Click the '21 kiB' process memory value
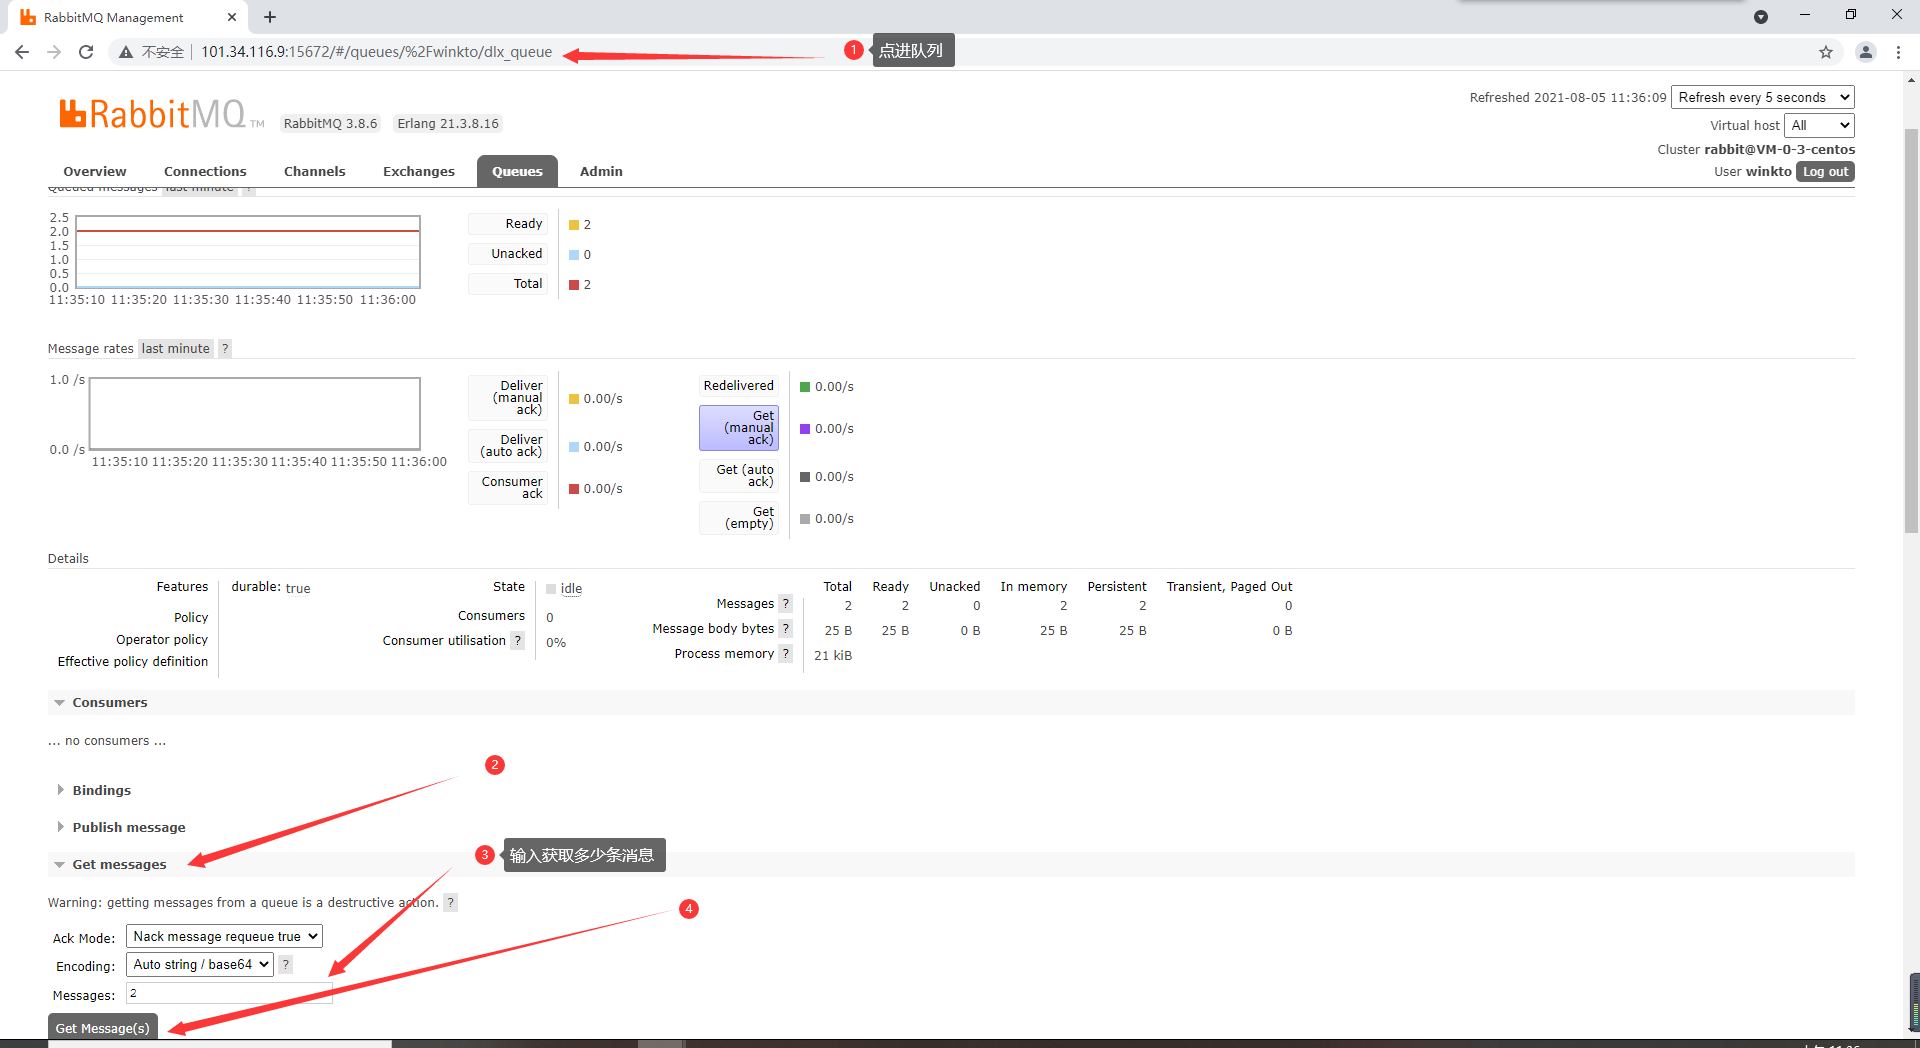 pos(833,656)
